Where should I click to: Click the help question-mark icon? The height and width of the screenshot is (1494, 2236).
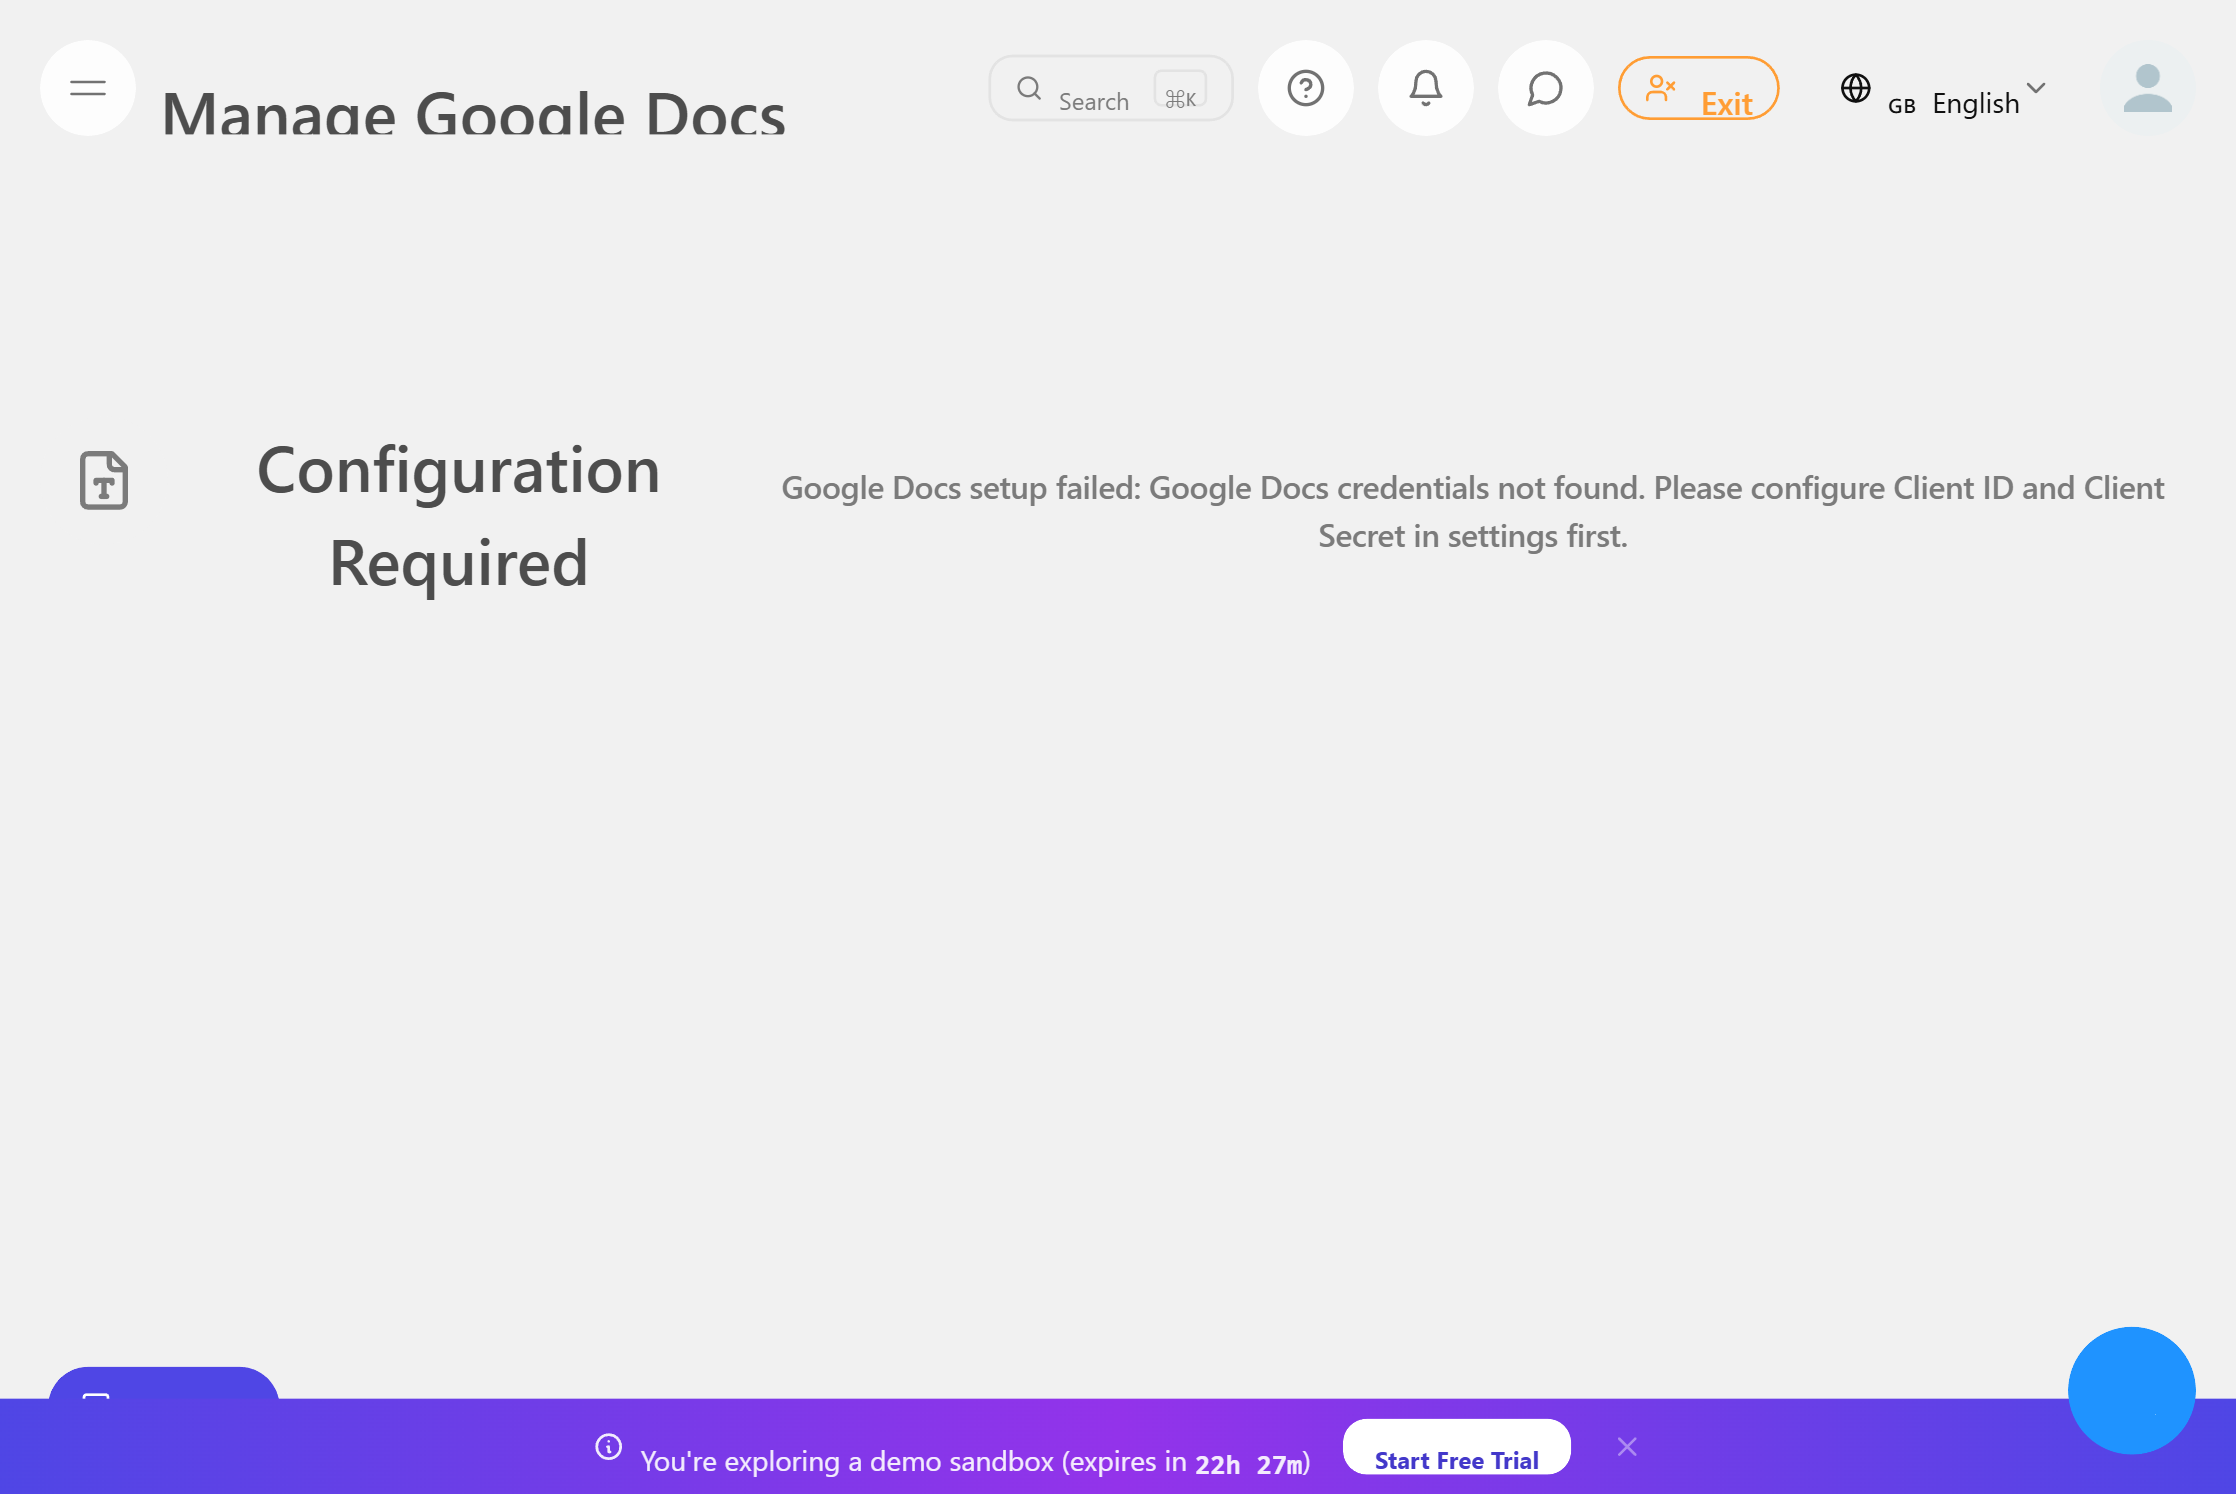pos(1306,88)
